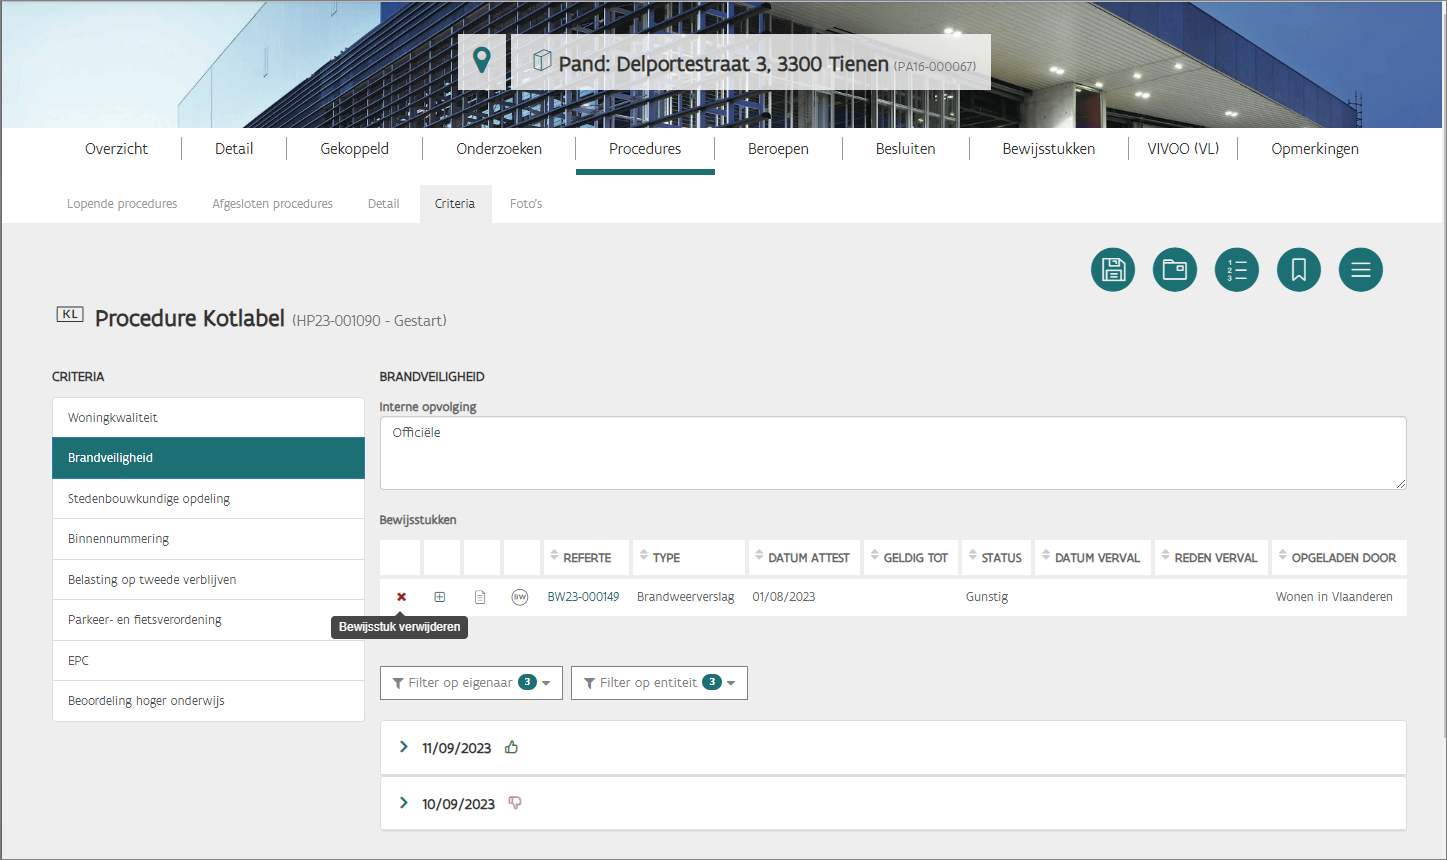Screen dimensions: 1447x860
Task: Open the folder icon button
Action: [x=1175, y=270]
